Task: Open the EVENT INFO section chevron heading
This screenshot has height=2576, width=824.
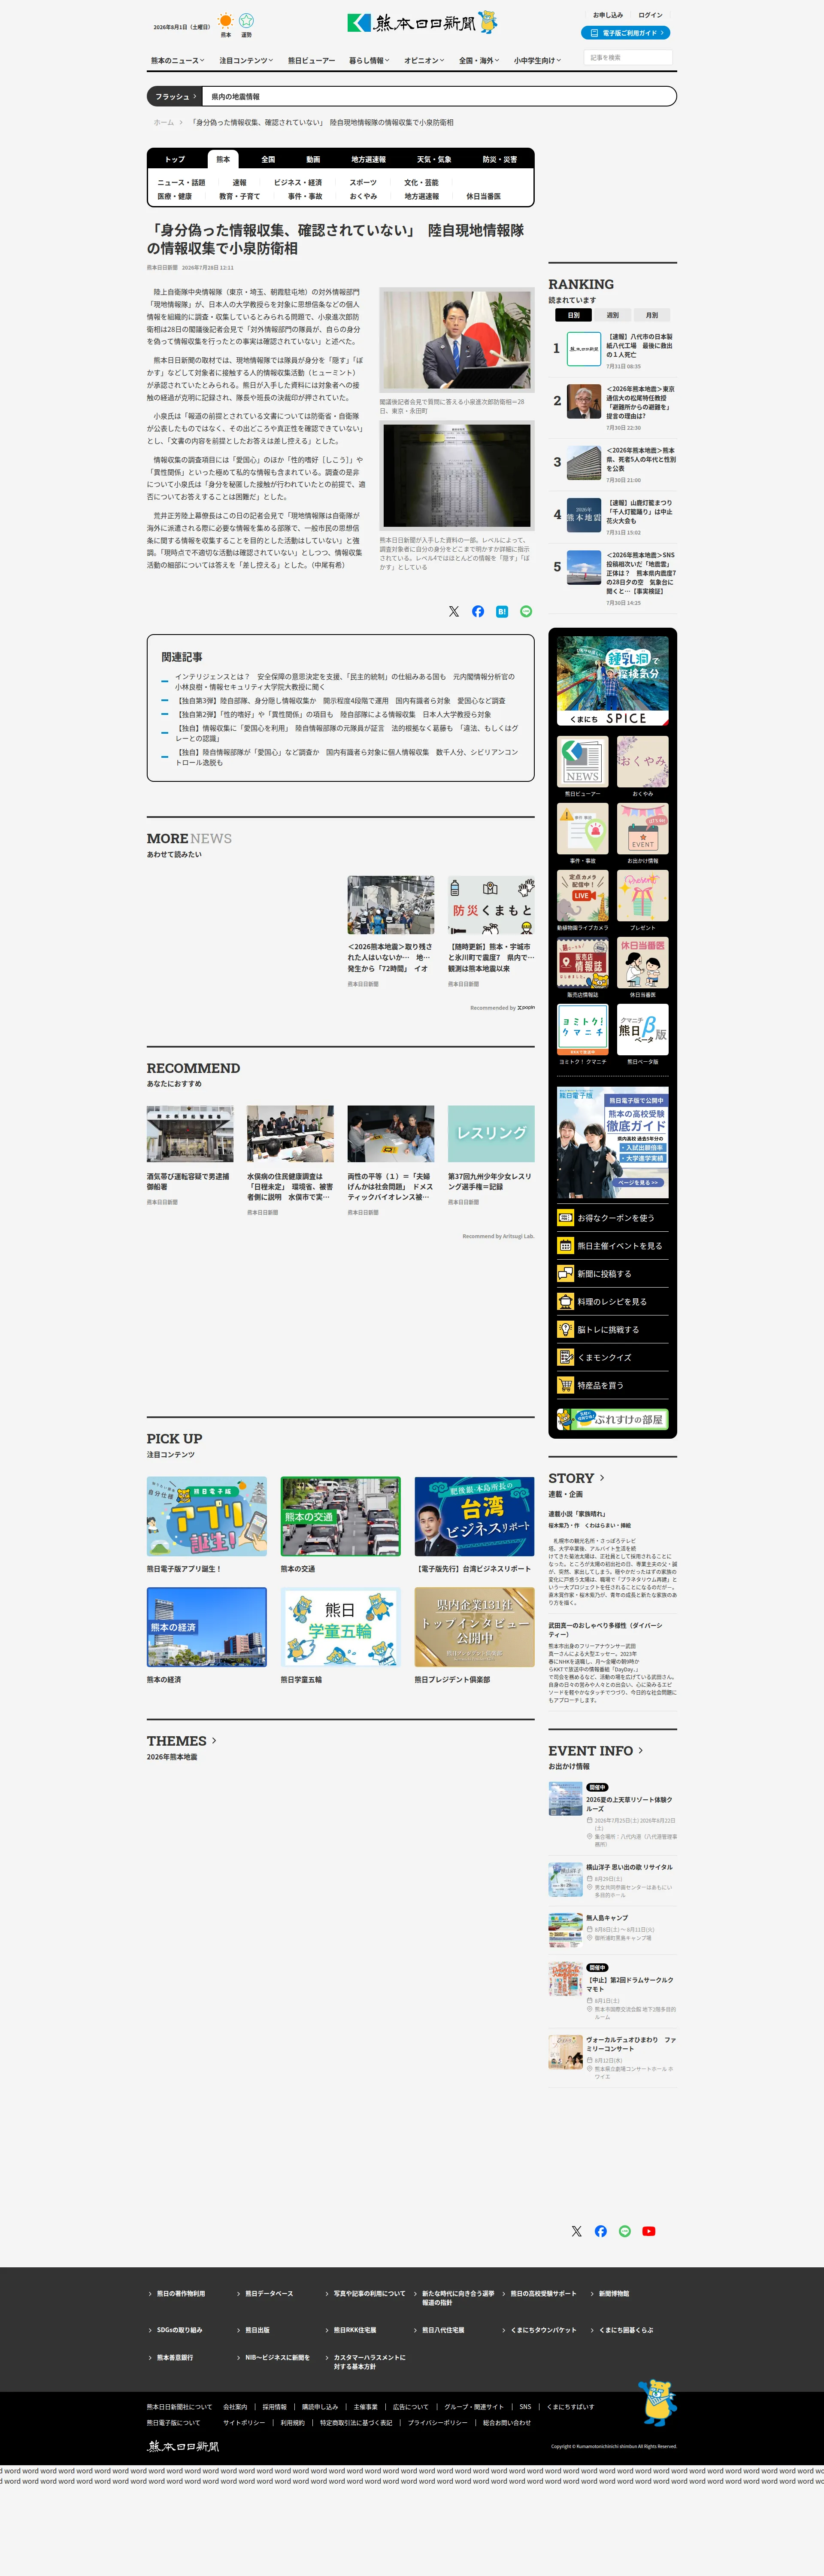Action: pyautogui.click(x=596, y=1751)
